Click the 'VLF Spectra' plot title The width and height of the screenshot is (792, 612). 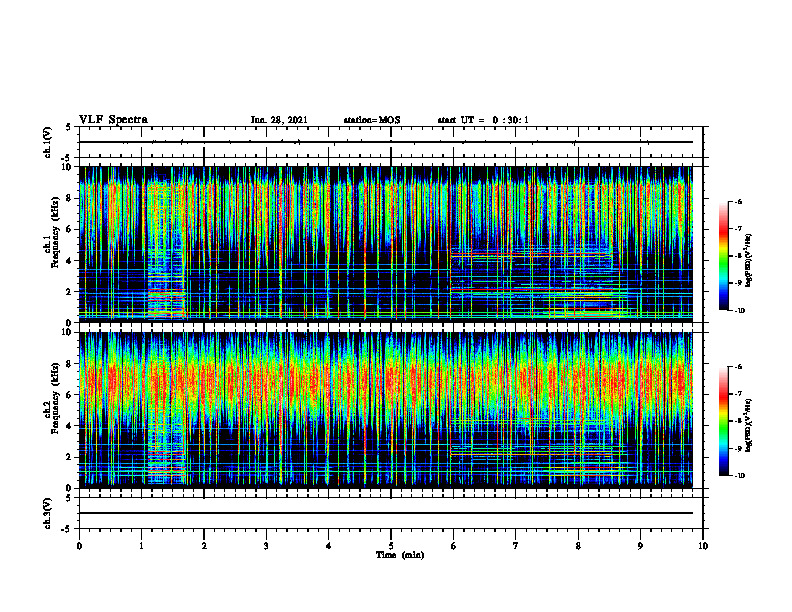tap(113, 120)
